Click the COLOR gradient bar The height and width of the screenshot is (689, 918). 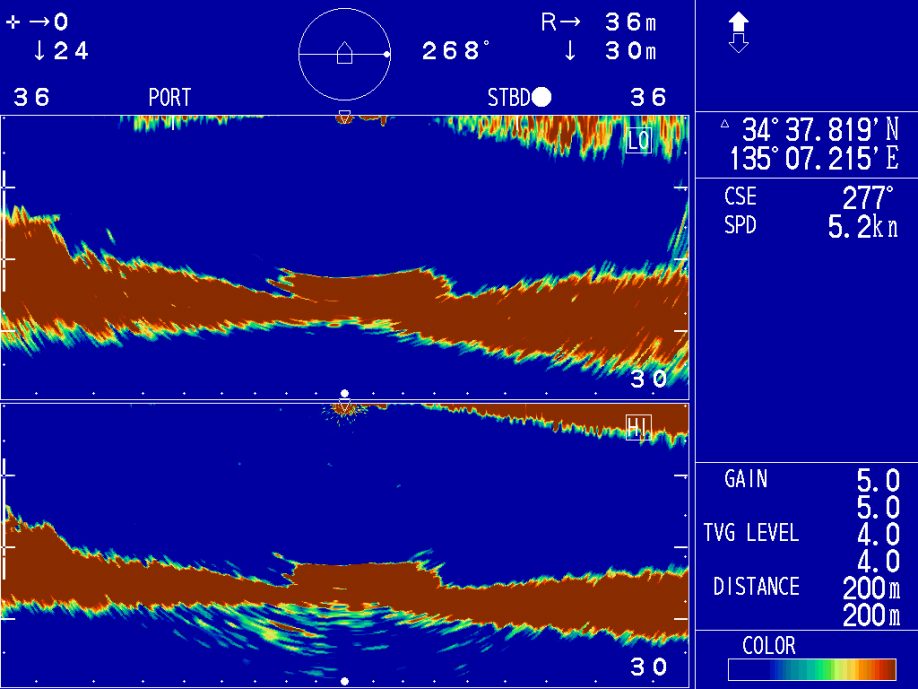pyautogui.click(x=811, y=669)
